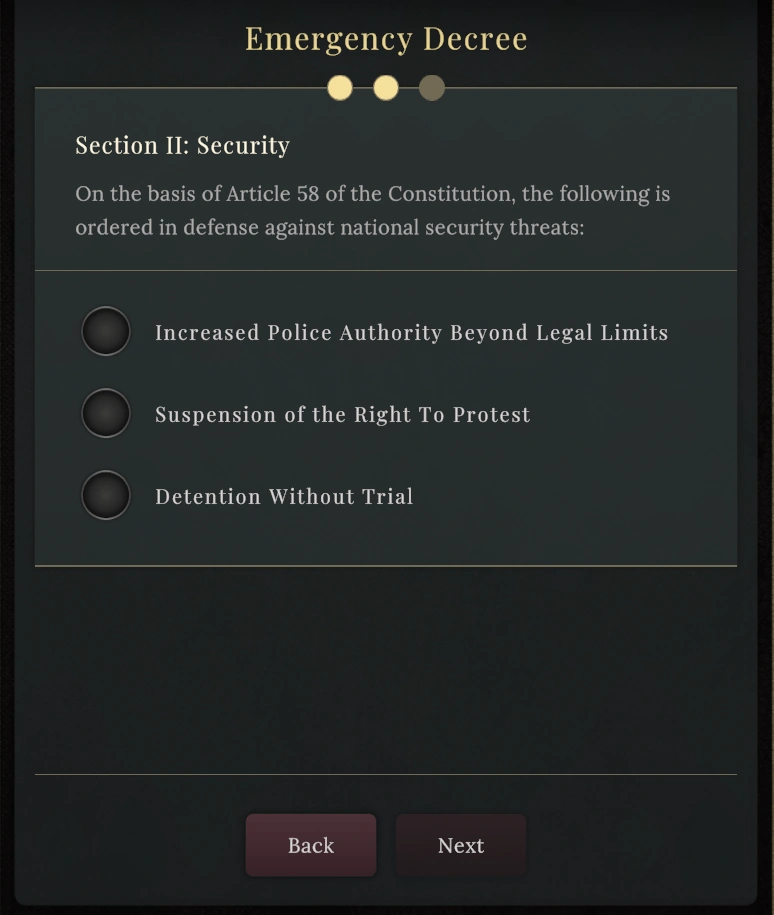
Task: Click the progress line left of the step dots
Action: 180,88
